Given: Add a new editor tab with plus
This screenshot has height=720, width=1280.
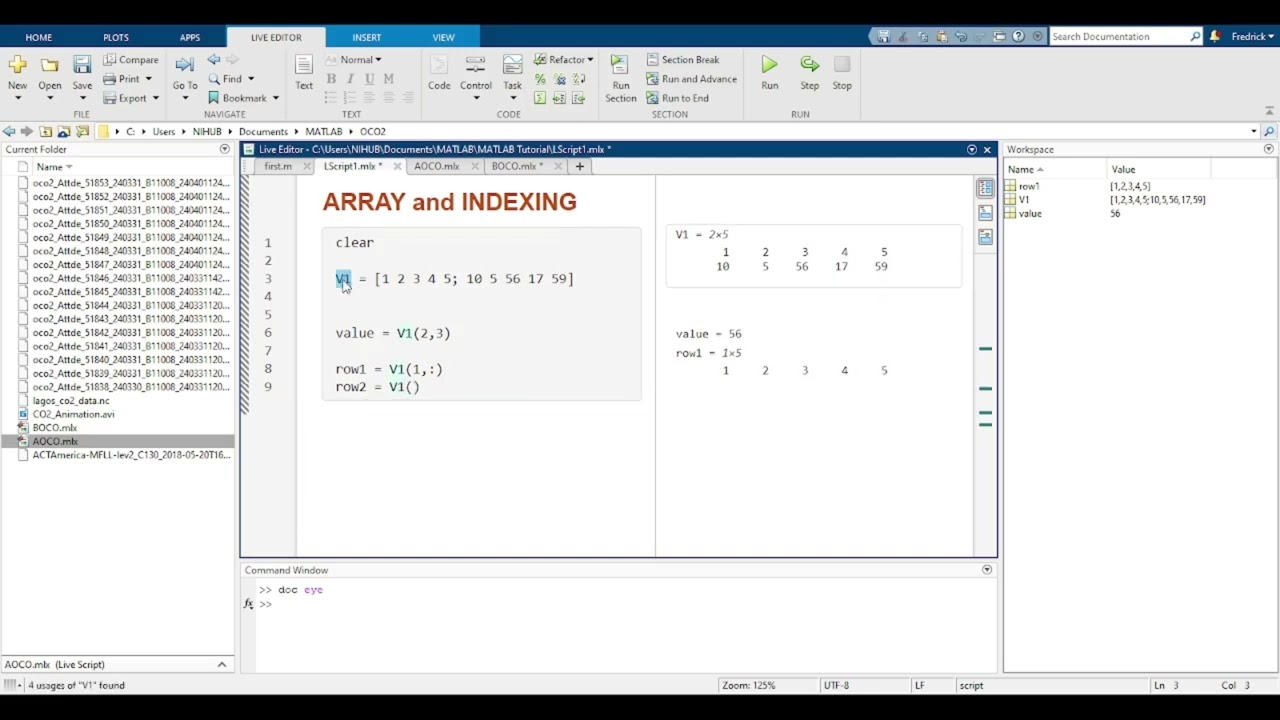Looking at the screenshot, I should pyautogui.click(x=579, y=167).
